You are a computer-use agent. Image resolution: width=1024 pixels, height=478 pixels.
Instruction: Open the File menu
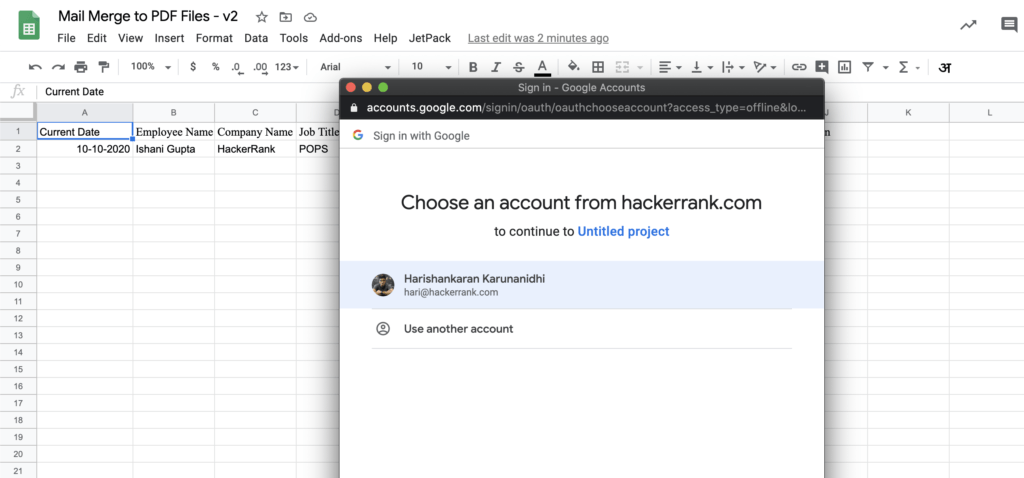point(67,38)
